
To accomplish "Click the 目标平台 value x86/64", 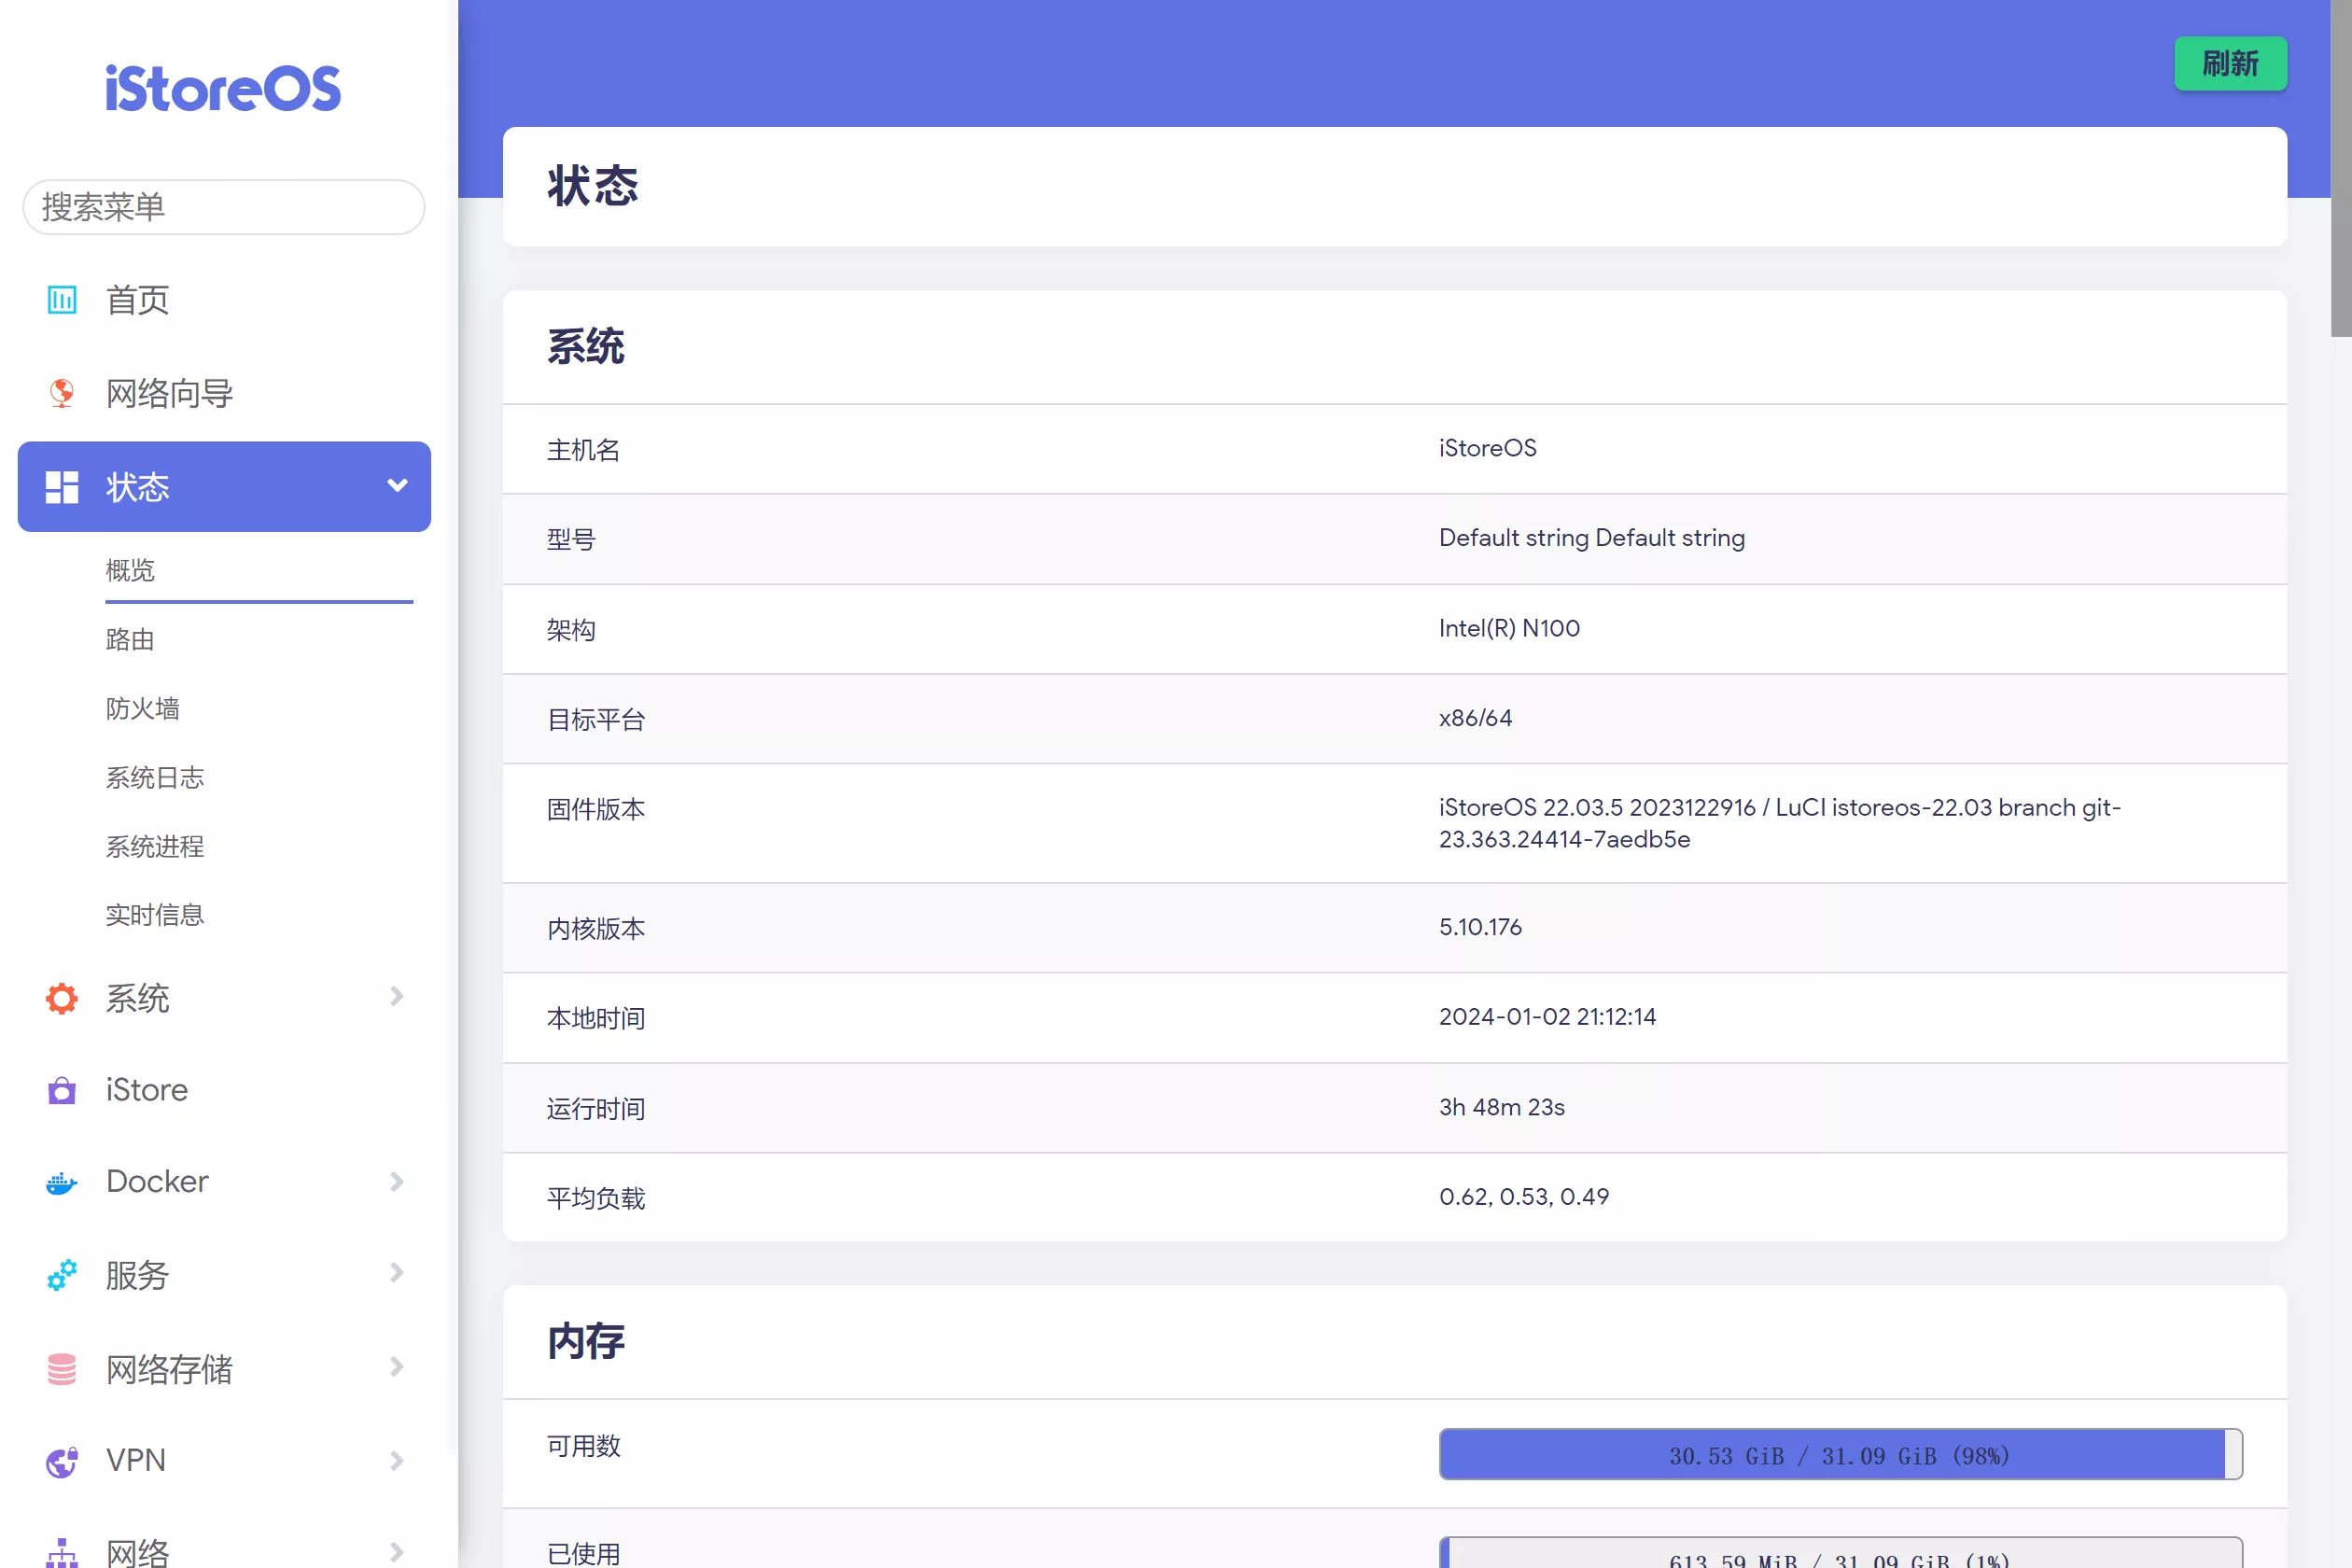I will pos(1475,718).
